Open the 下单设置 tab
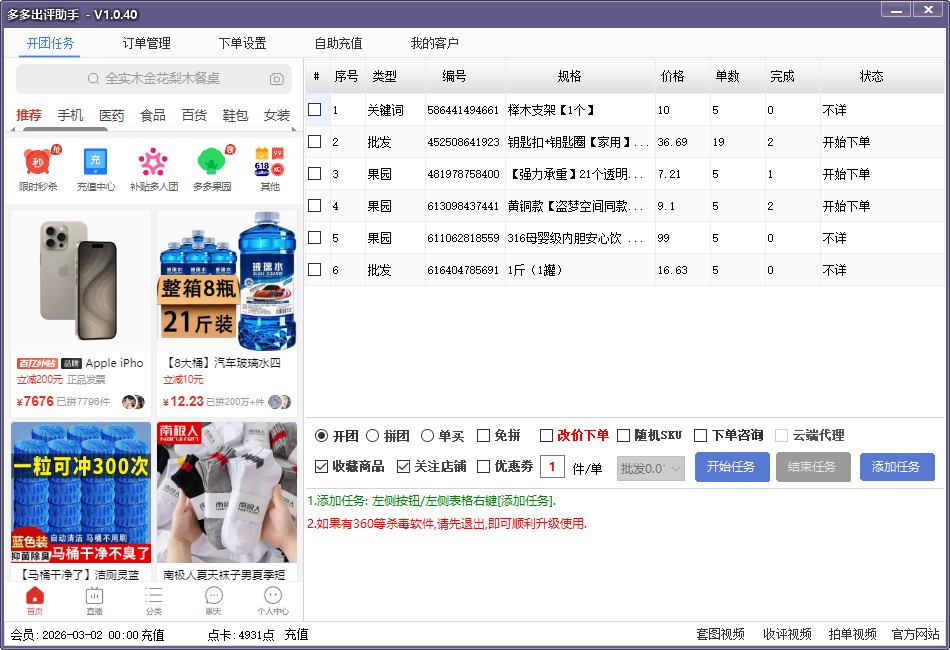The height and width of the screenshot is (650, 950). [242, 43]
